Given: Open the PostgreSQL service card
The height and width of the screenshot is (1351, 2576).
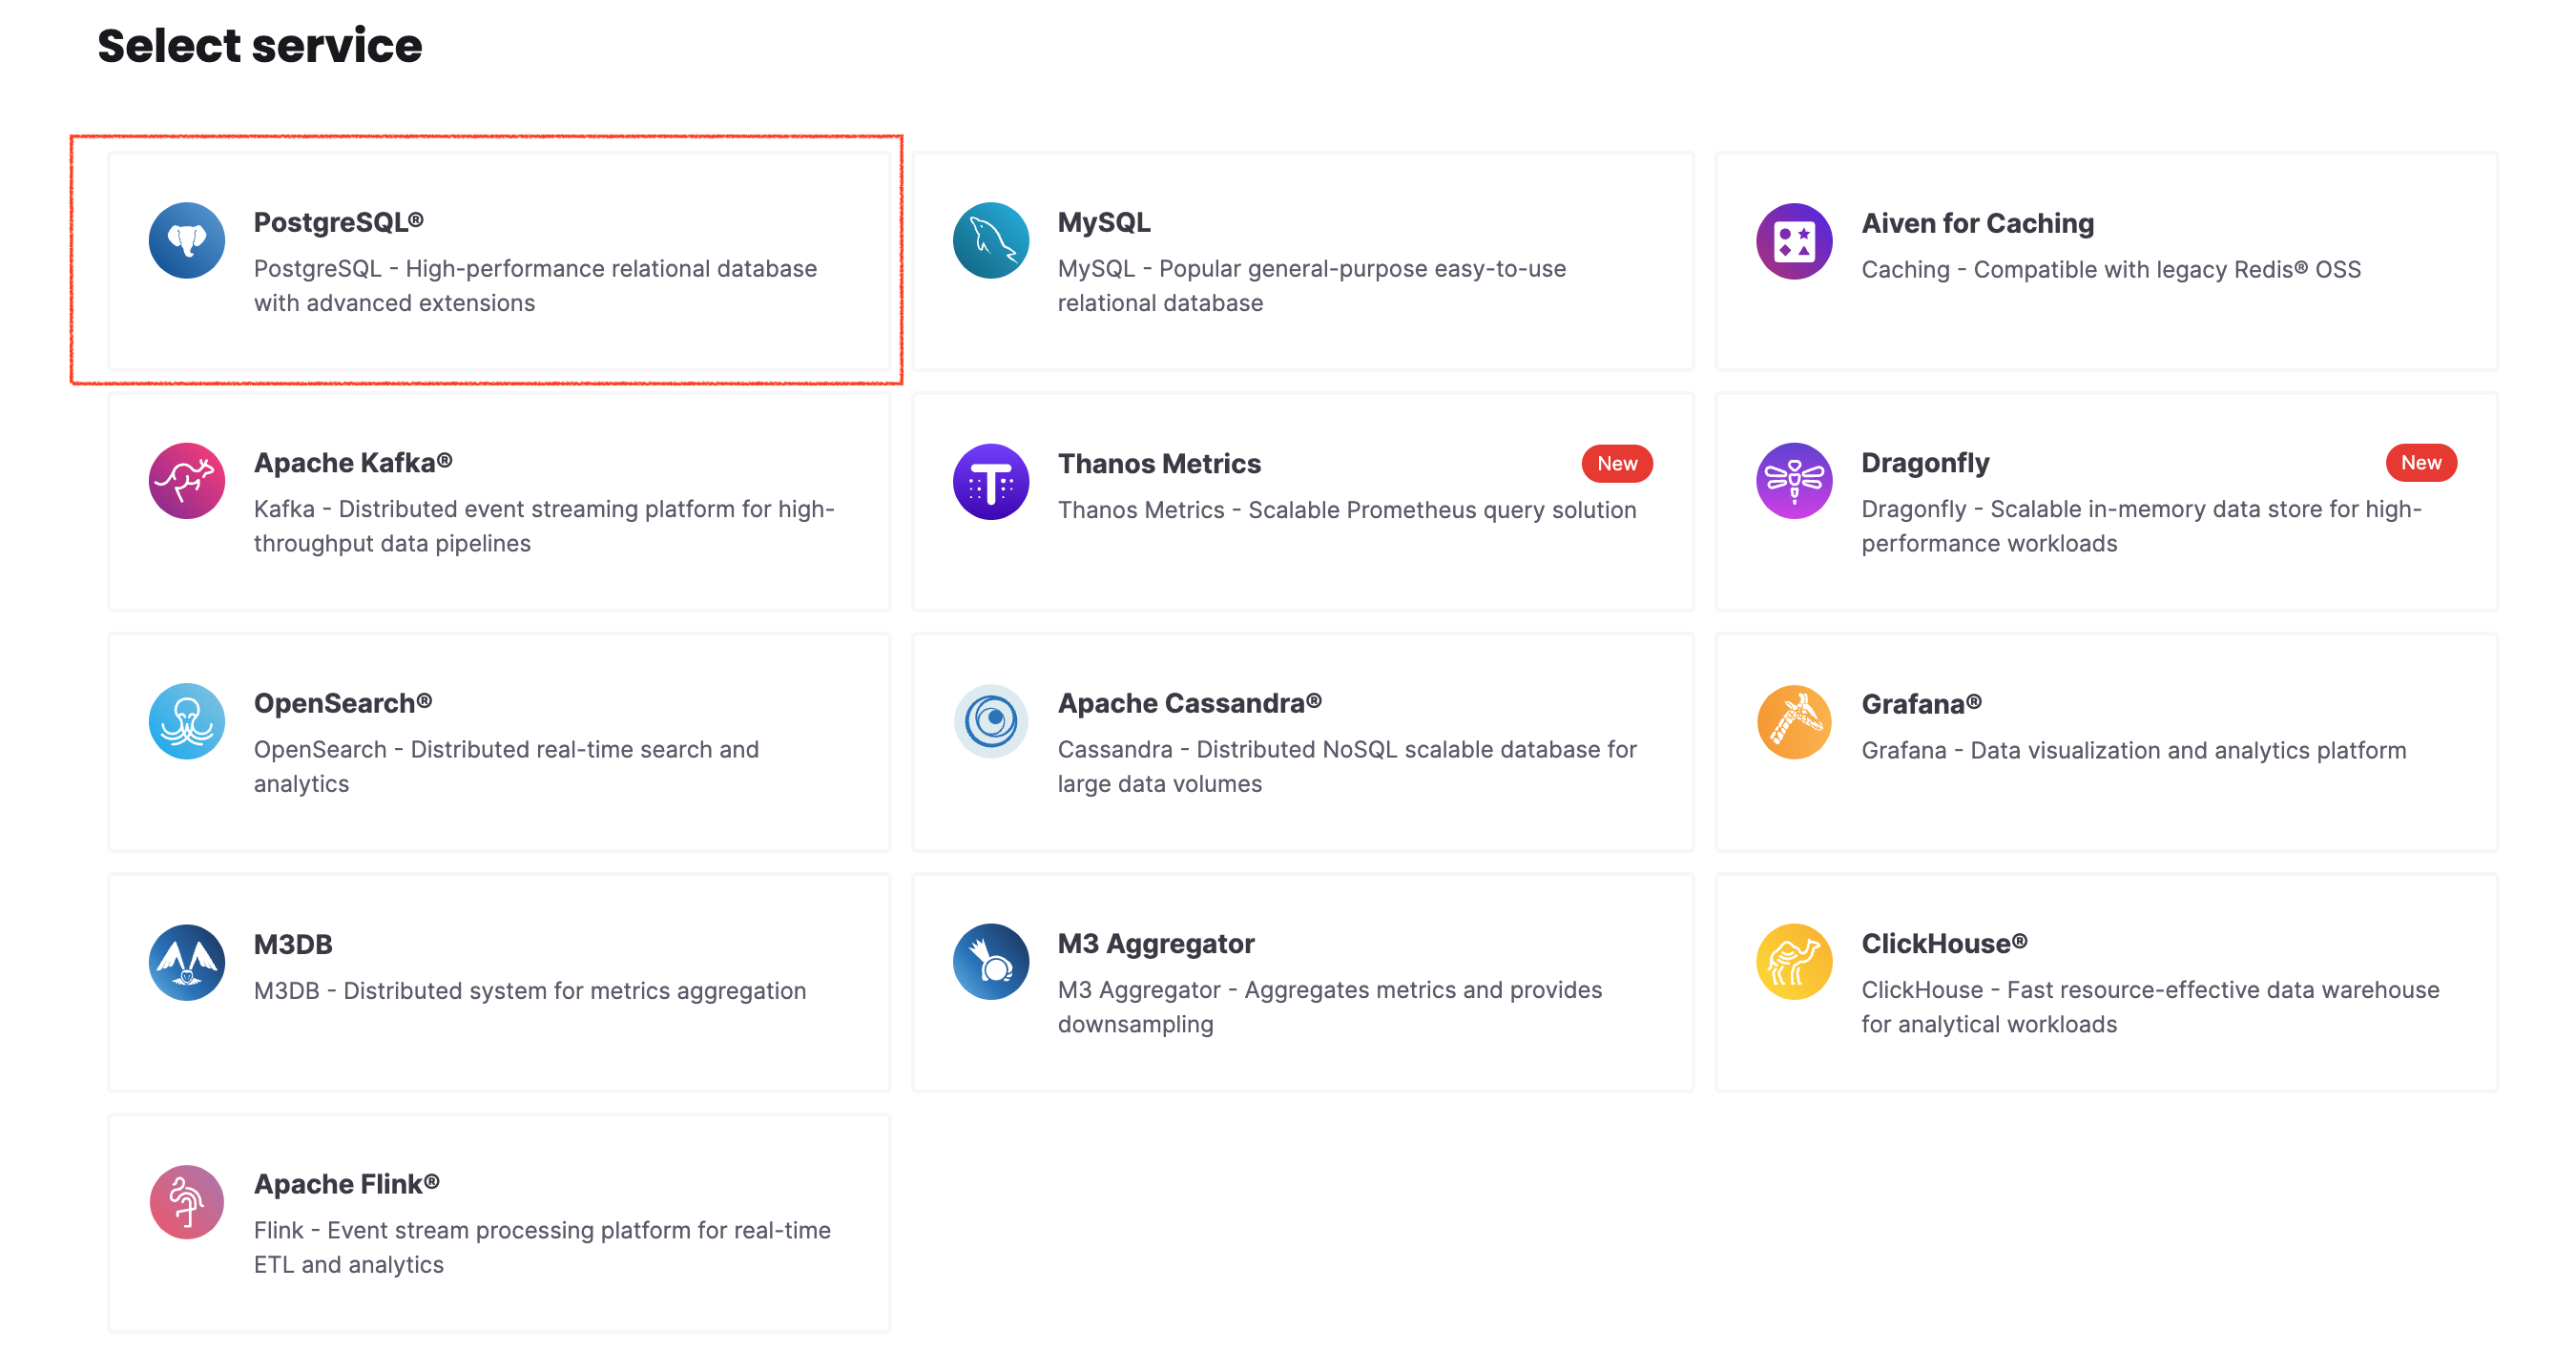Looking at the screenshot, I should 499,262.
